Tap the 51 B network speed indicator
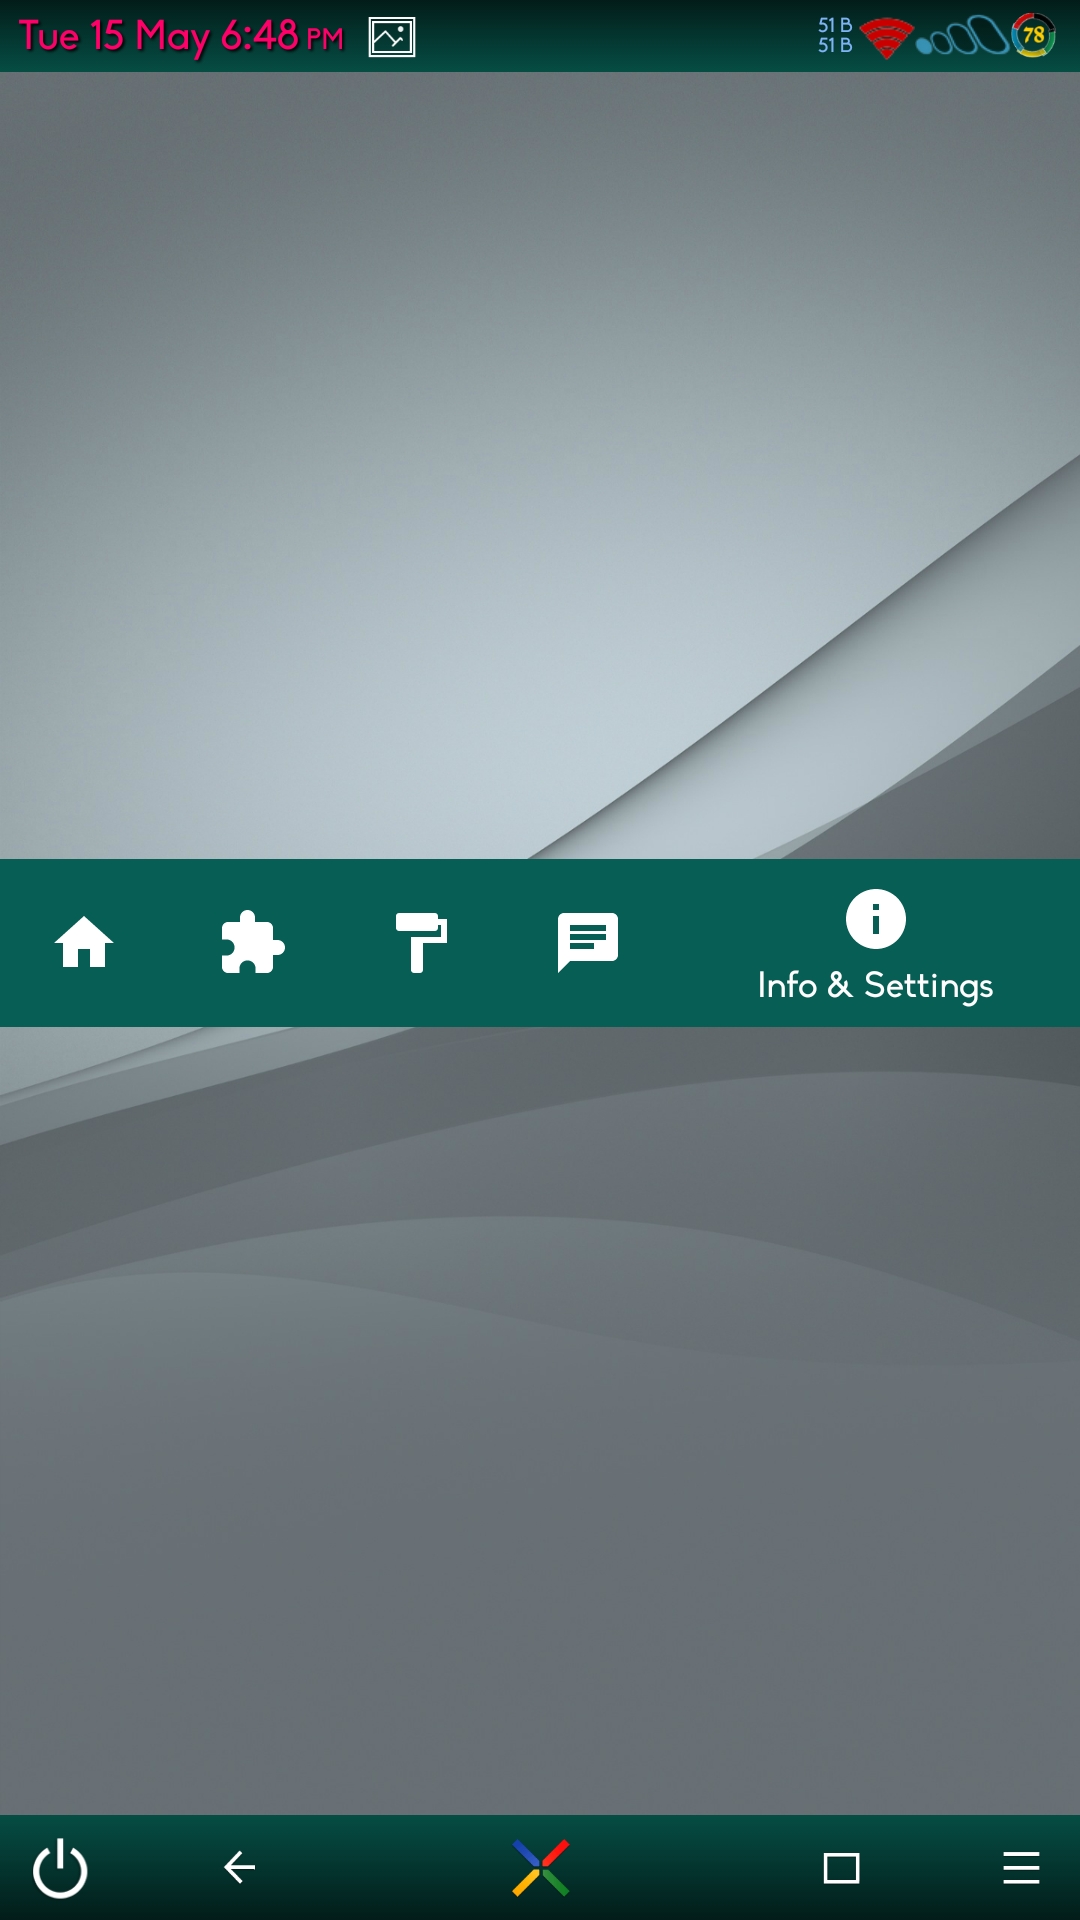 pyautogui.click(x=835, y=35)
